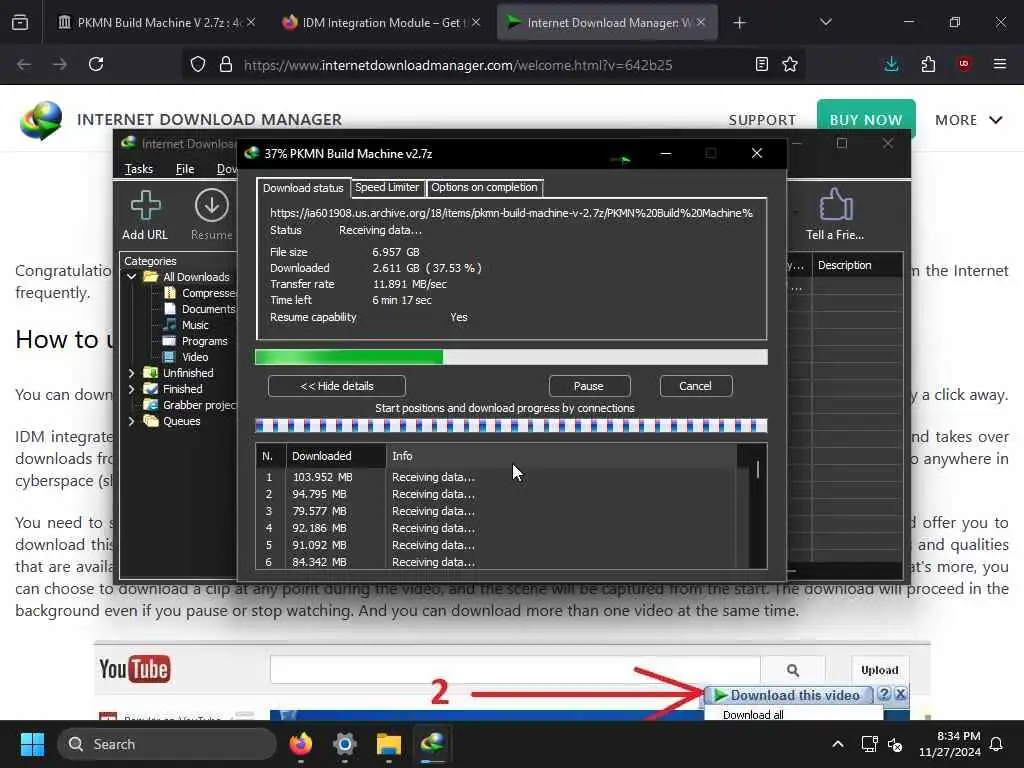Click the Add URL toolbar icon
Viewport: 1024px width, 768px height.
click(x=145, y=214)
